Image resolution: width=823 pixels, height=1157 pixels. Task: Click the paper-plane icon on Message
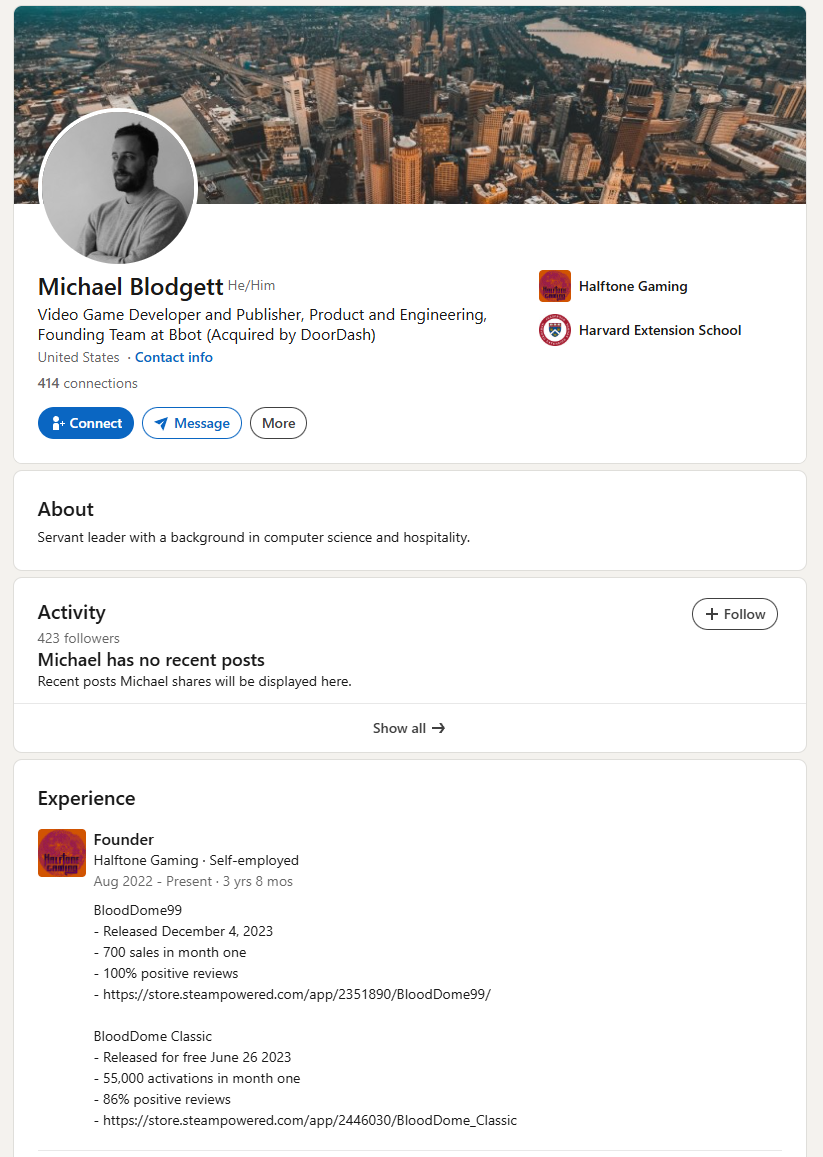point(161,423)
